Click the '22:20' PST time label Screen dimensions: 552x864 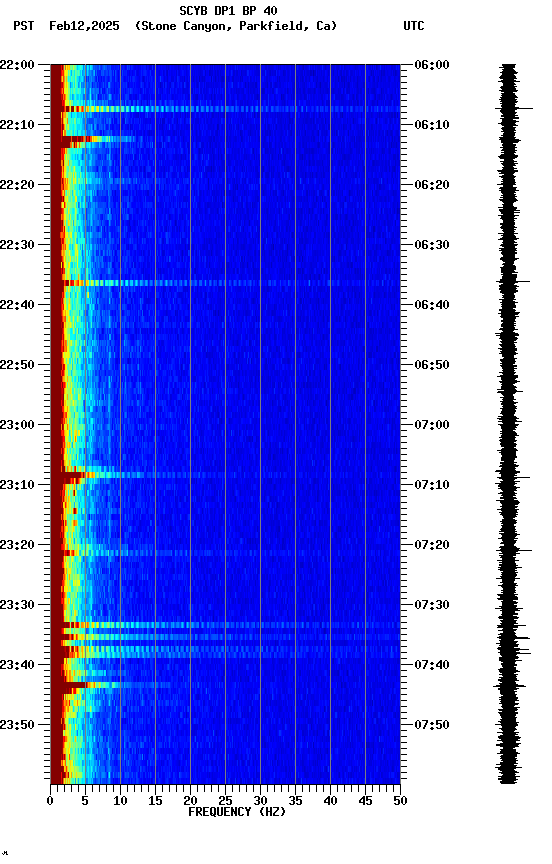point(17,185)
